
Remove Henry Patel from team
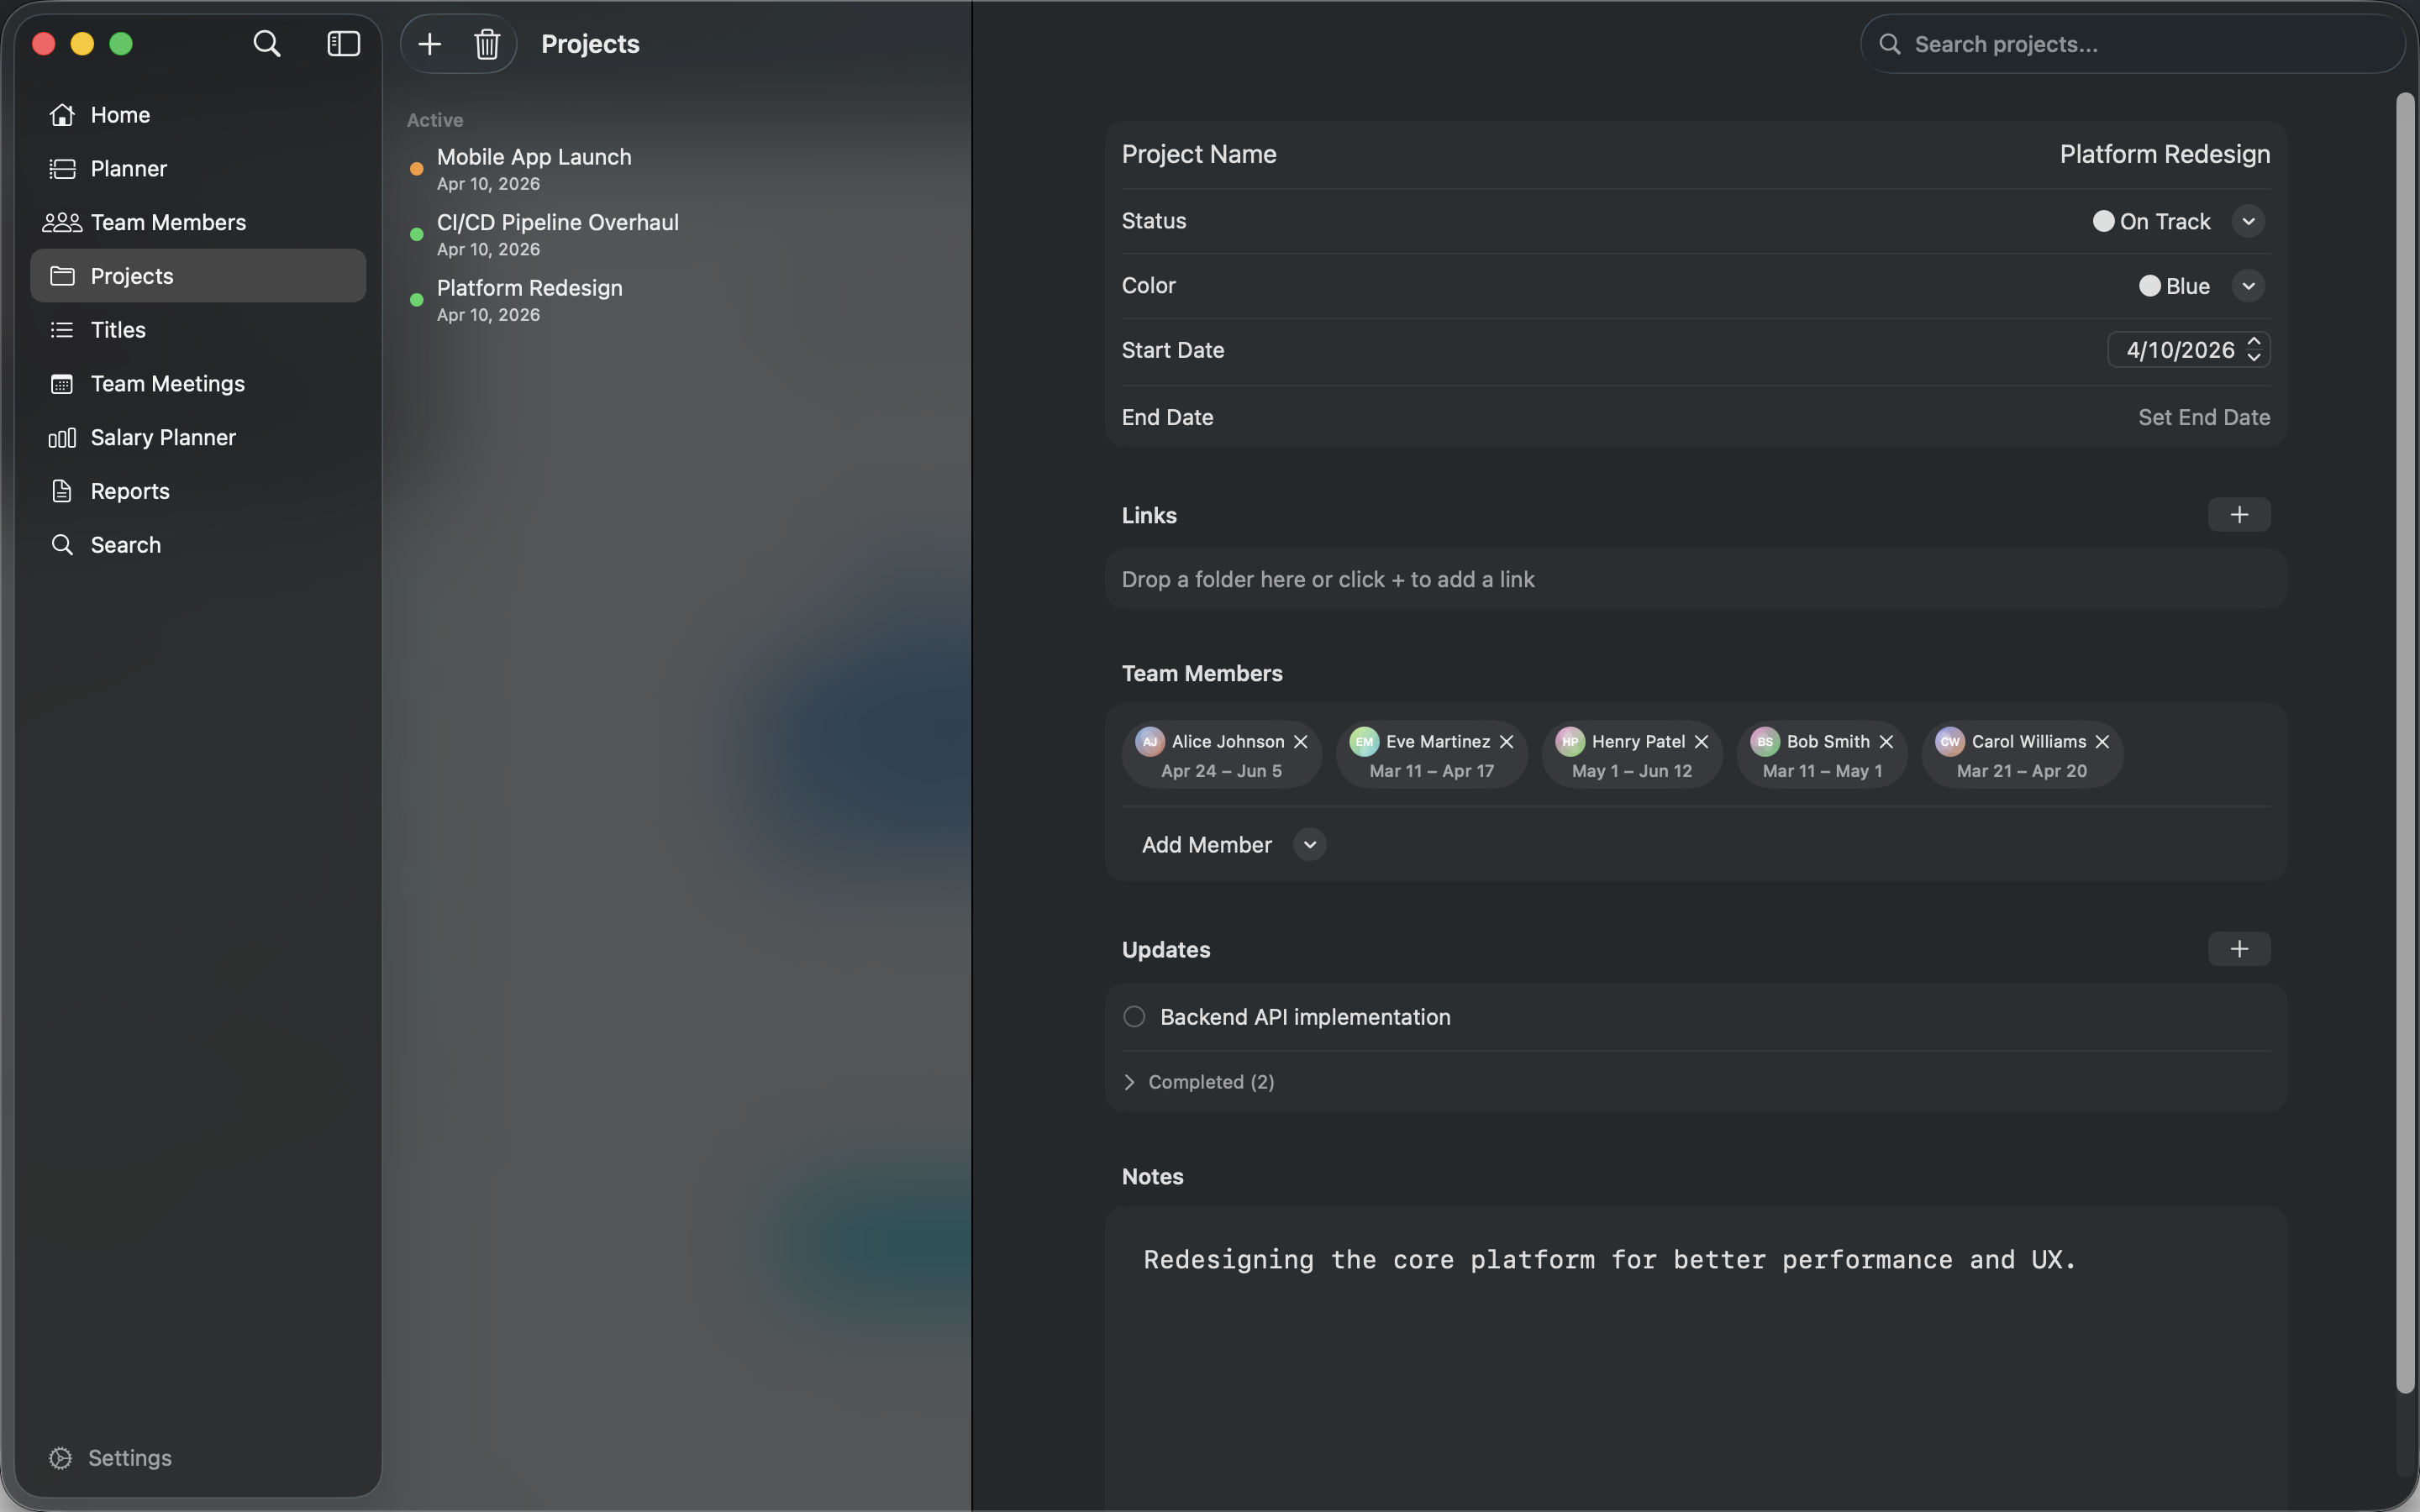pyautogui.click(x=1701, y=742)
